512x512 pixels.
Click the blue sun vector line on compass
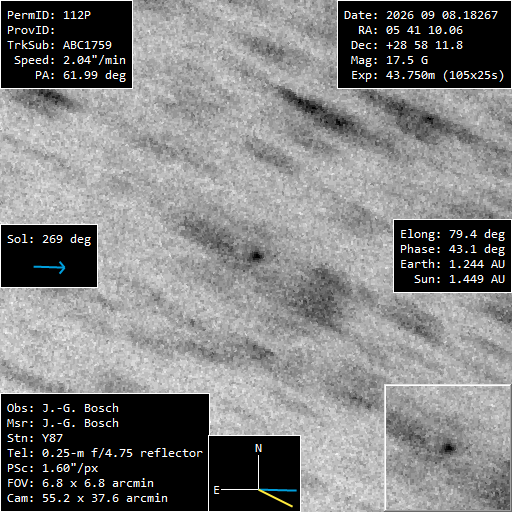(278, 490)
